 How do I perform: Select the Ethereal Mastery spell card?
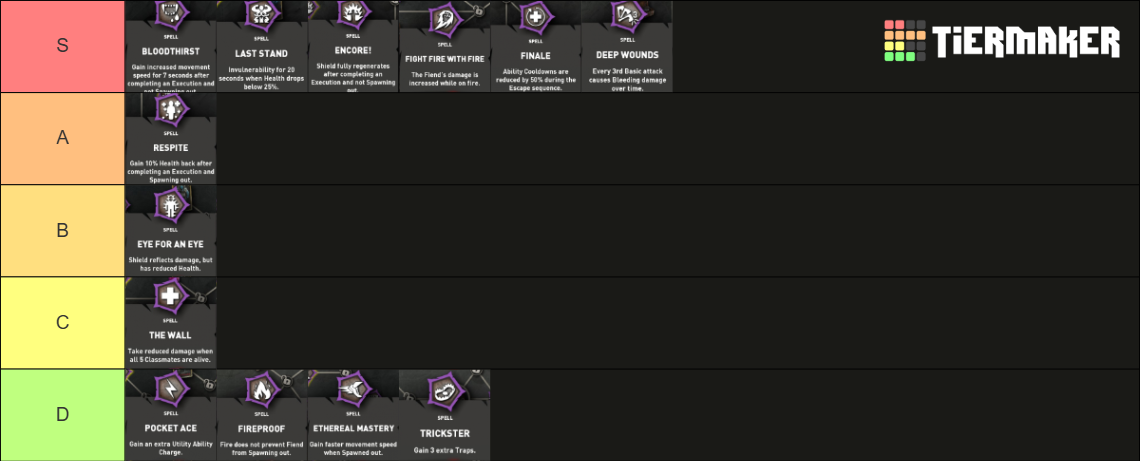coord(353,415)
